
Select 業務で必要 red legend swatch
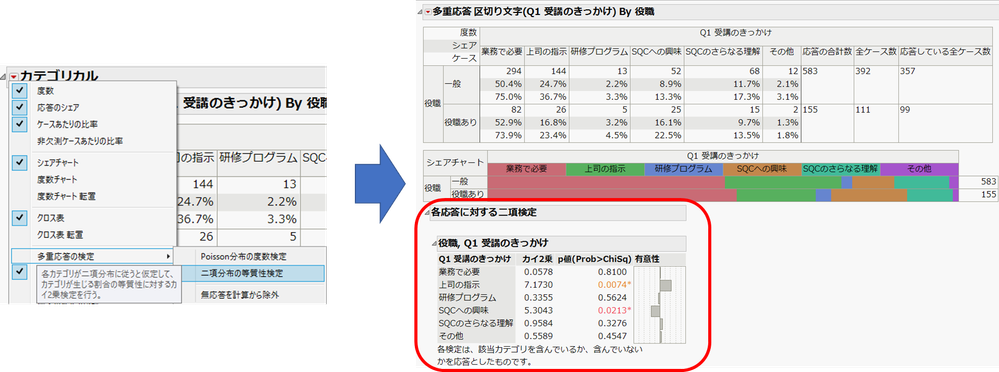tap(526, 169)
